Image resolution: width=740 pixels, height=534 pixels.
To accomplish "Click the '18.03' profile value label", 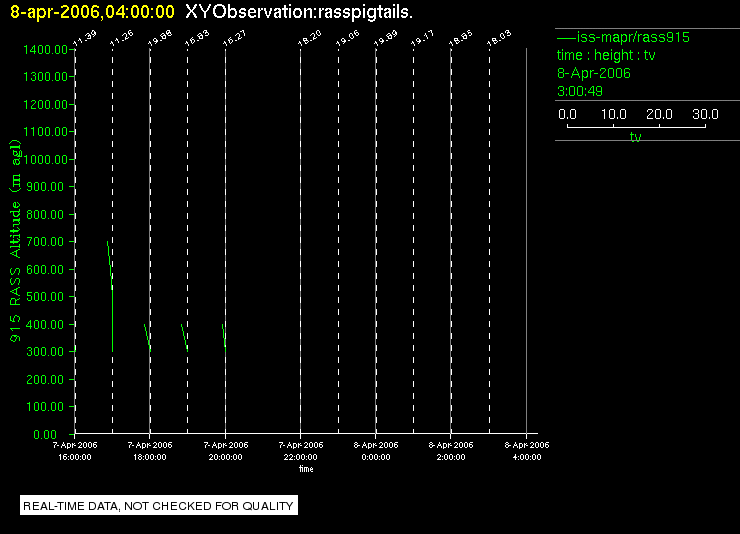I will [499, 38].
